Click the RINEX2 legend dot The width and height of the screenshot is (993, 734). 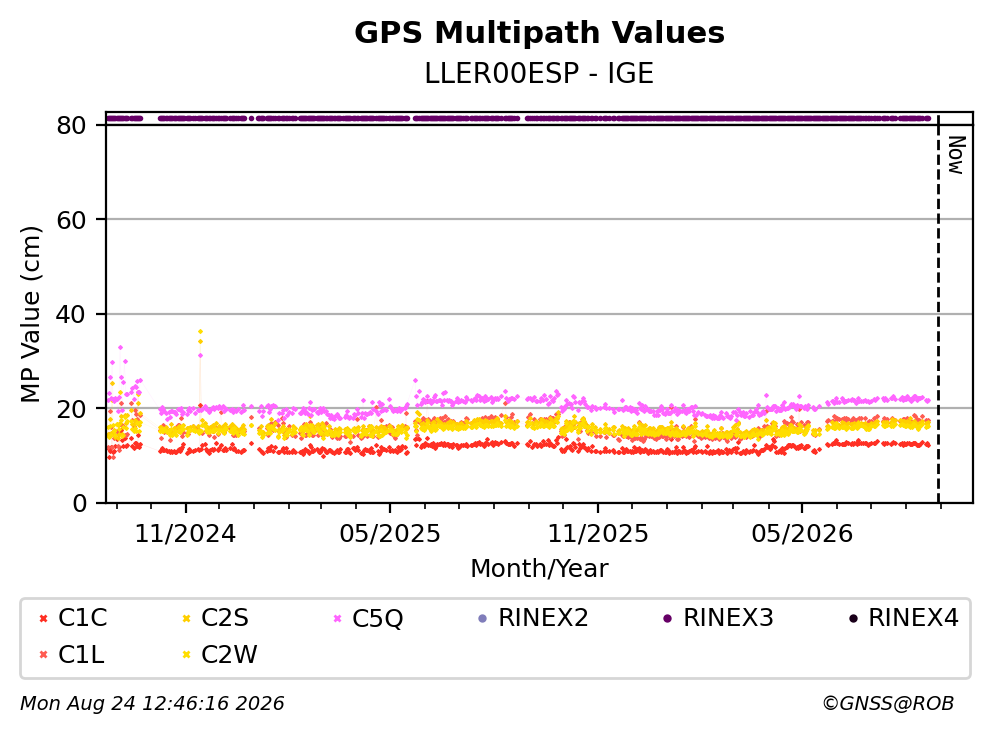483,618
